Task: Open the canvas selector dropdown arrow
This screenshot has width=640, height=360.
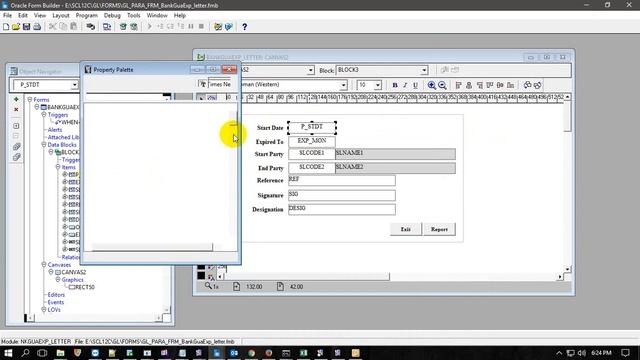Action: (311, 70)
